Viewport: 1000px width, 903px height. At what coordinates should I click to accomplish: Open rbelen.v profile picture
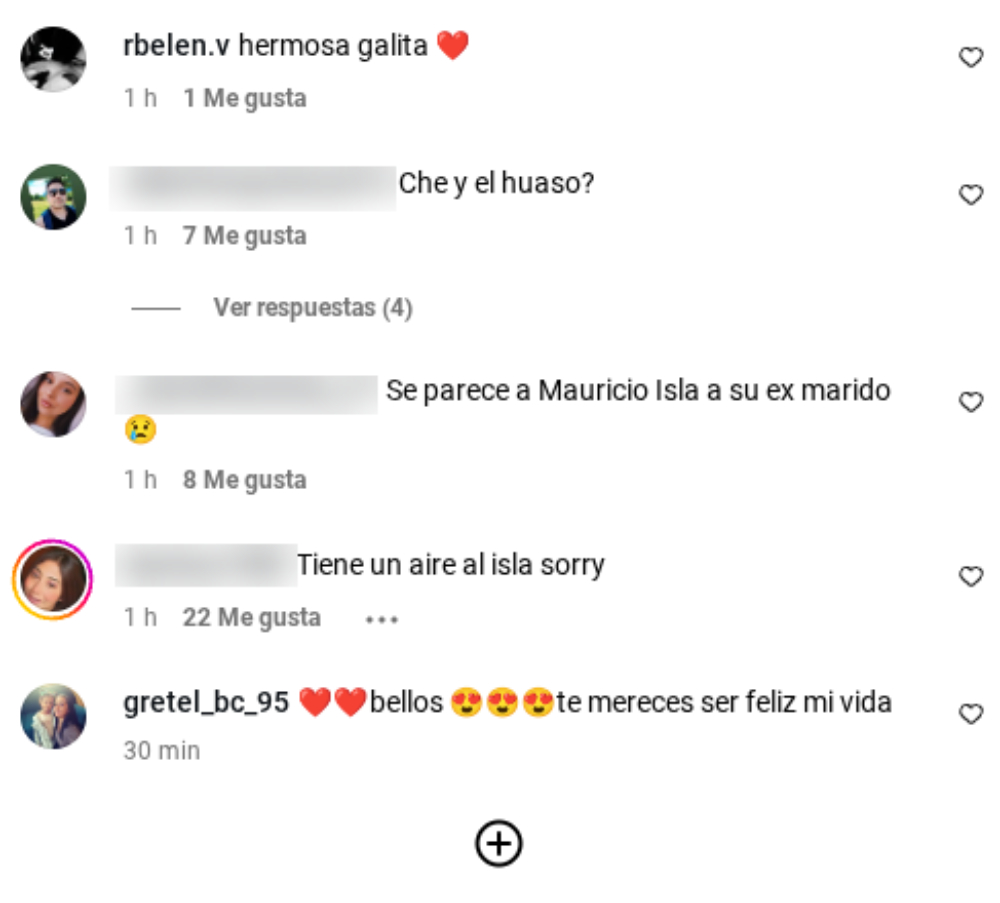[x=53, y=59]
